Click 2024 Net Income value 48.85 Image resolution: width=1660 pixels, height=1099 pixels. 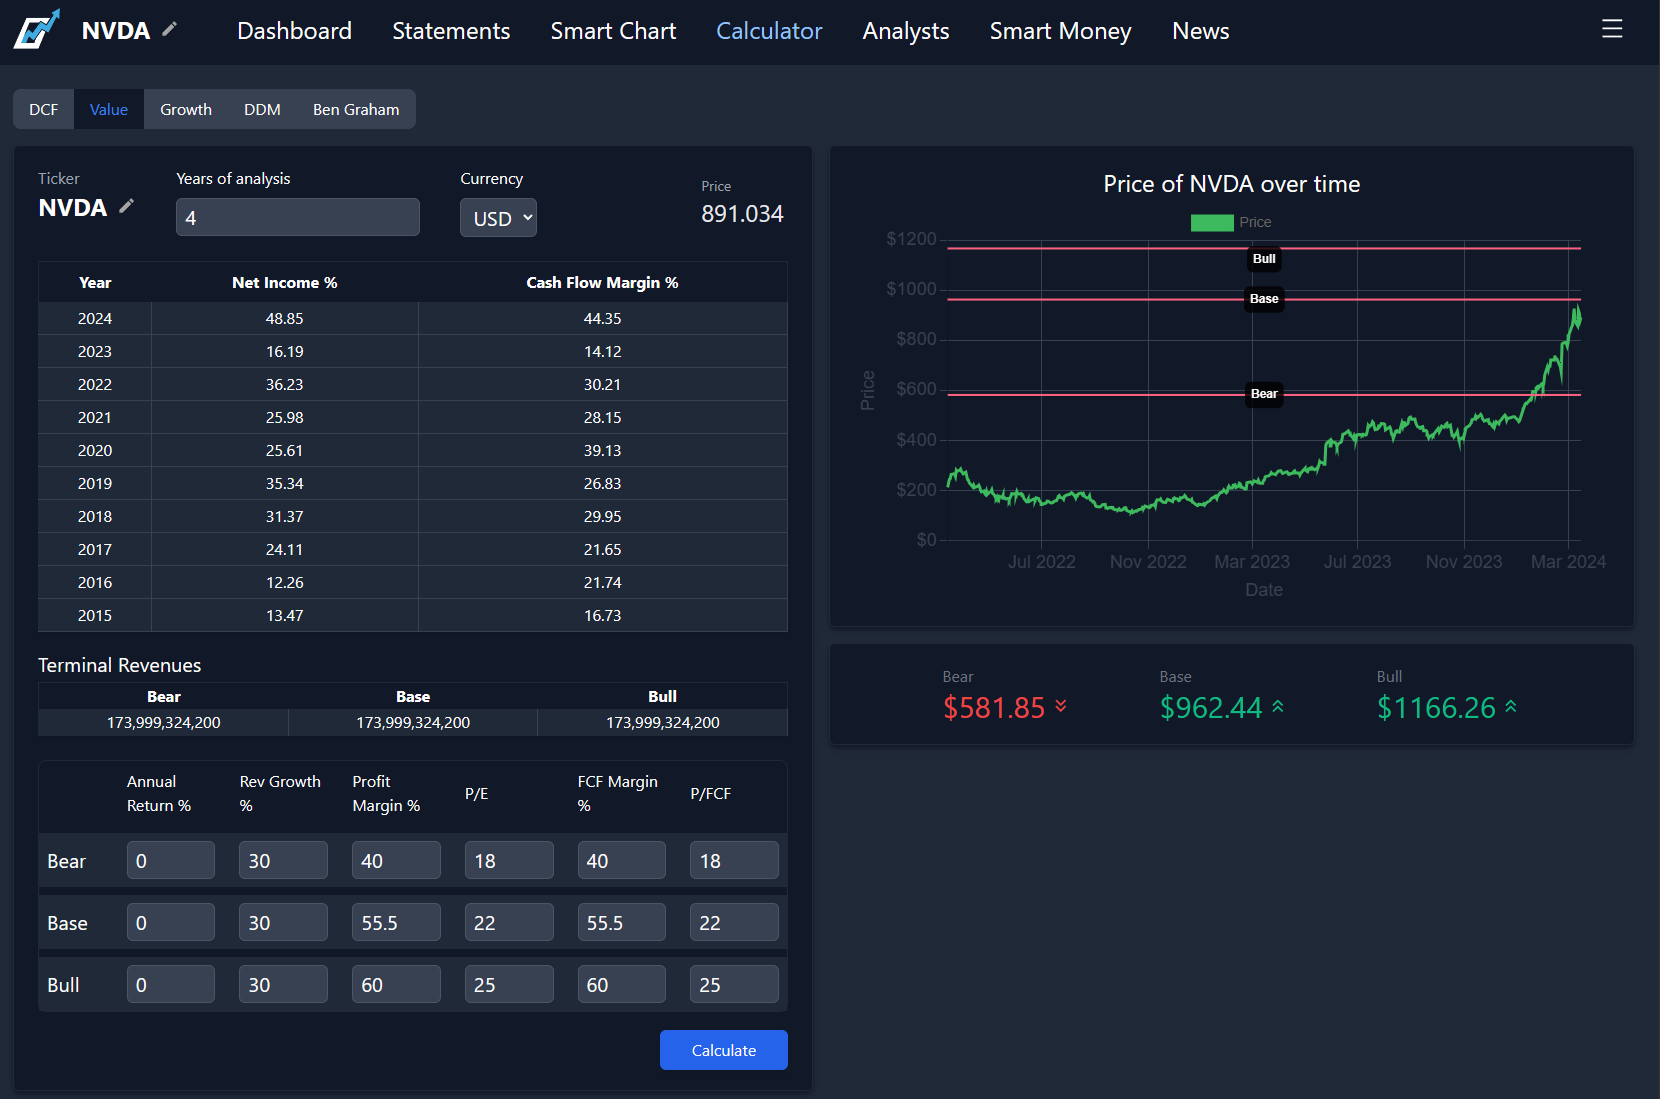coord(284,318)
